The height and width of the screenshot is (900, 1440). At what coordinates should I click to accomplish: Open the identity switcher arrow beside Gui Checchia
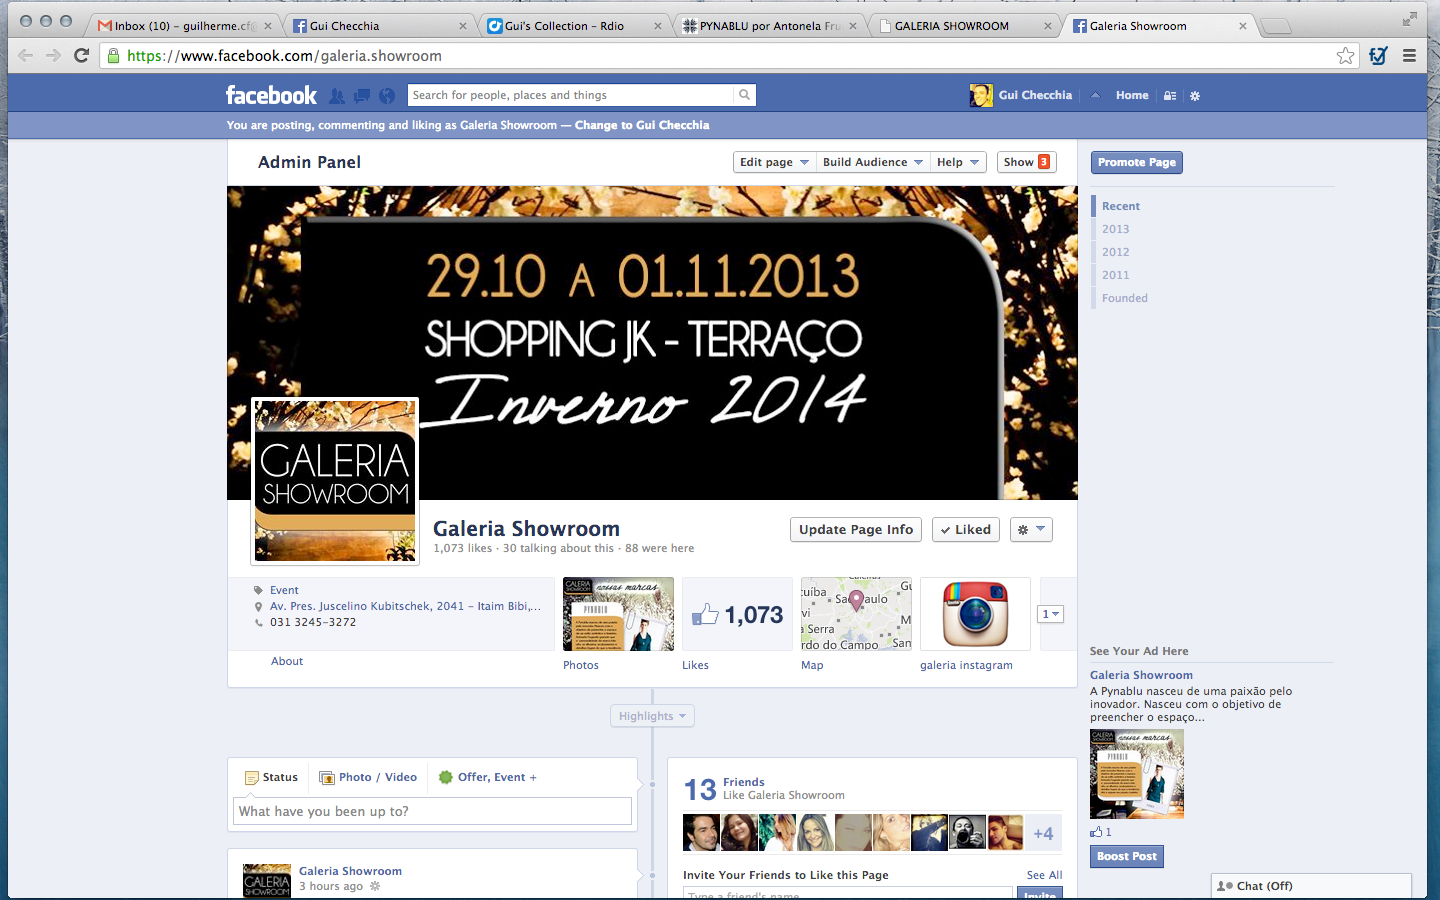pyautogui.click(x=1095, y=96)
